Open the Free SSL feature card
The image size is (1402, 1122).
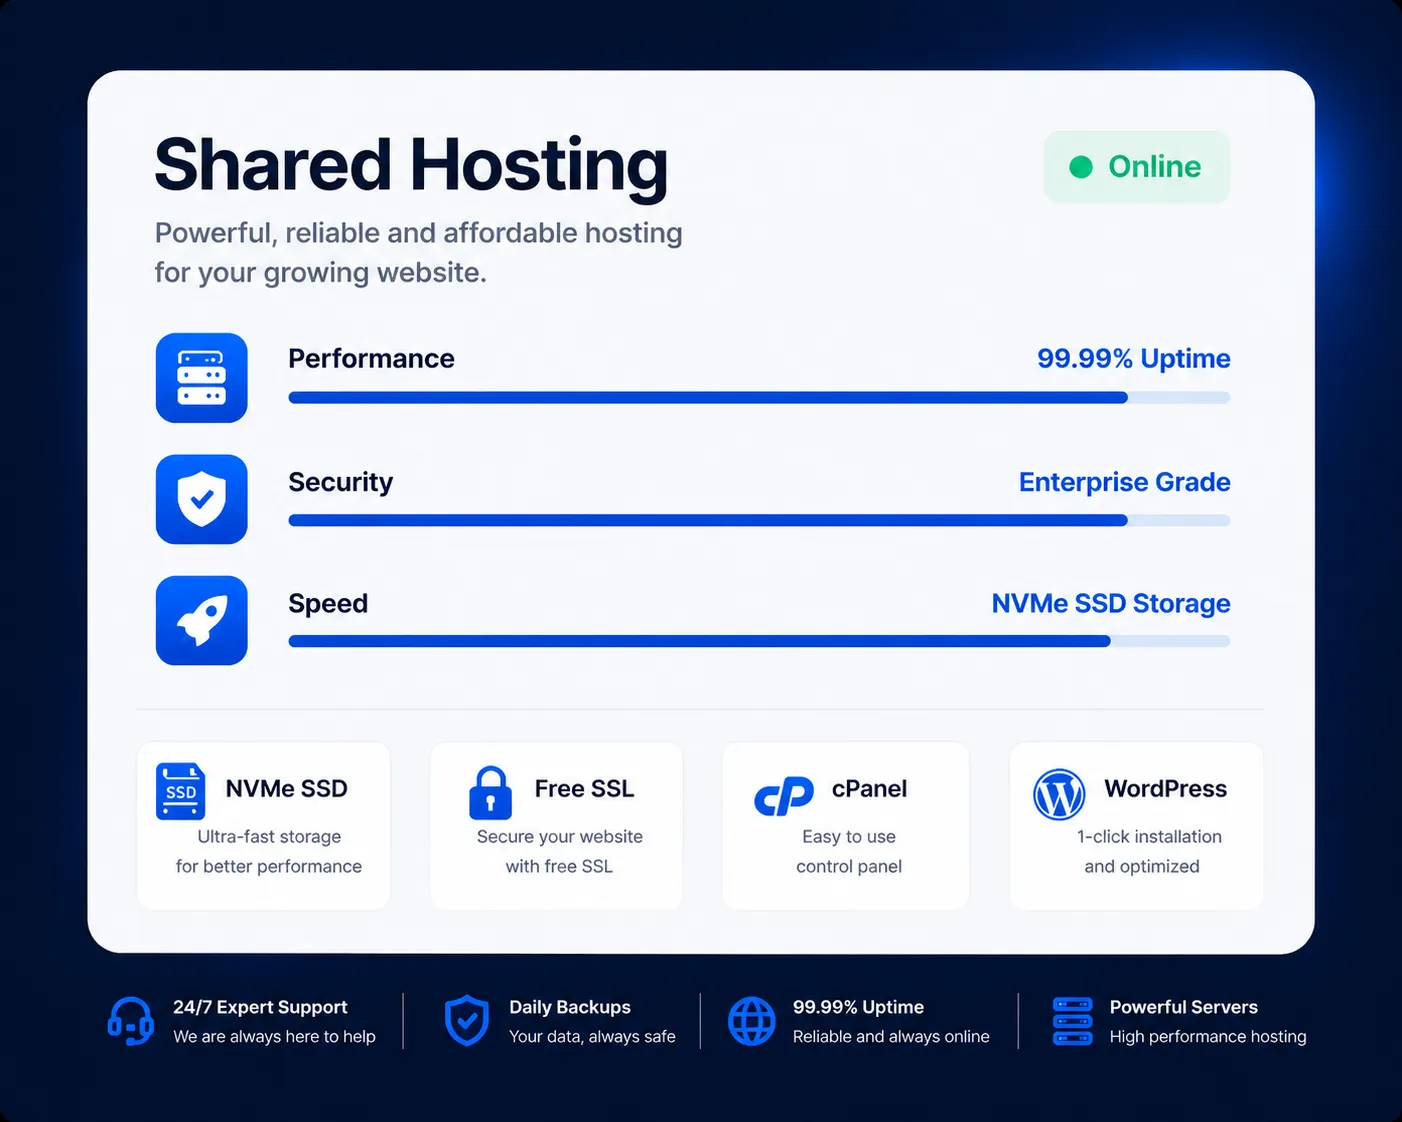tap(556, 826)
